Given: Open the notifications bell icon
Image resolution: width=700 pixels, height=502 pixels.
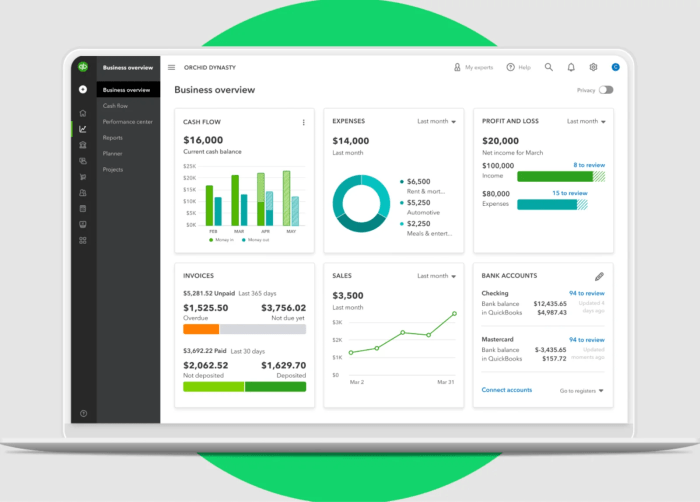Looking at the screenshot, I should coord(571,67).
